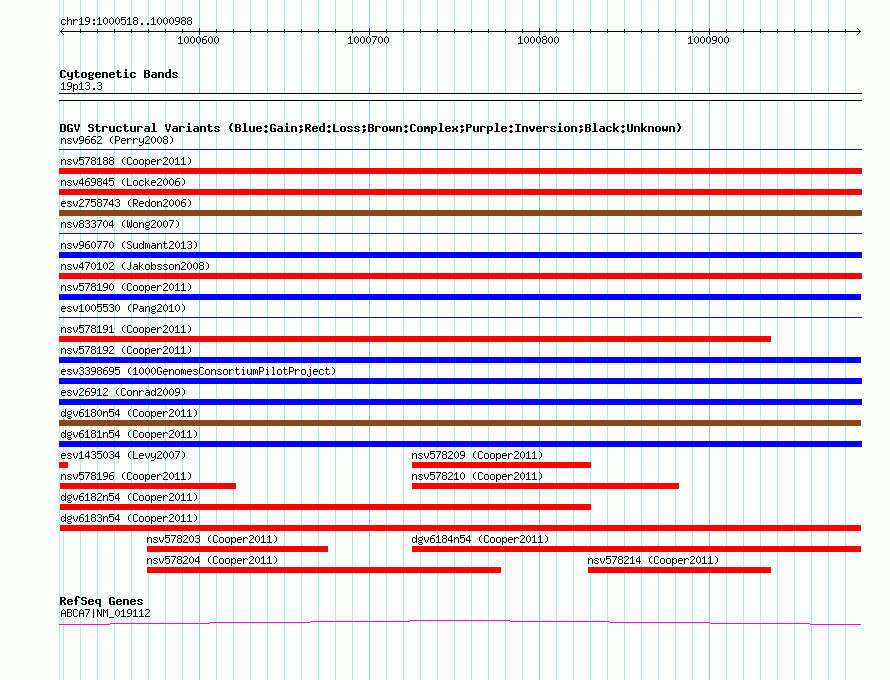890x680 pixels.
Task: Select the nsv578214 red loss bar
Action: 679,570
